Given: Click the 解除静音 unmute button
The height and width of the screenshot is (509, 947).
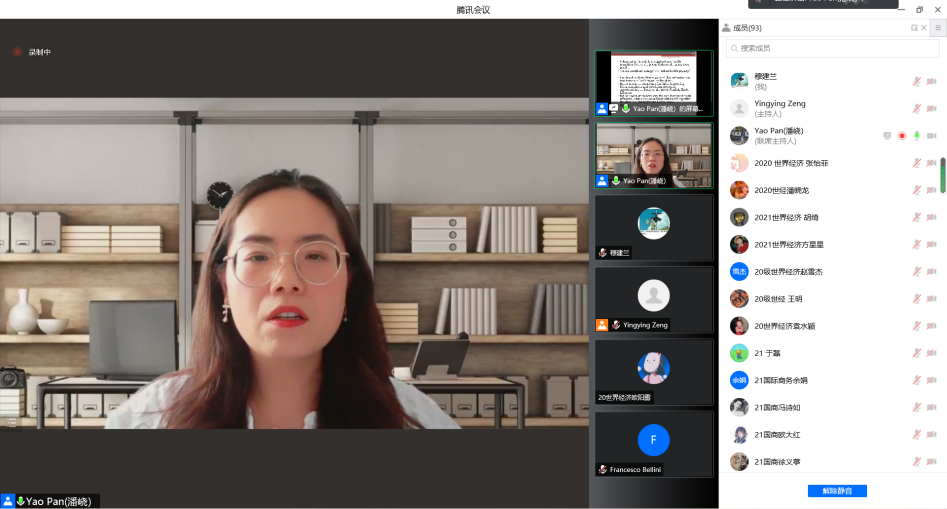Looking at the screenshot, I should point(837,491).
